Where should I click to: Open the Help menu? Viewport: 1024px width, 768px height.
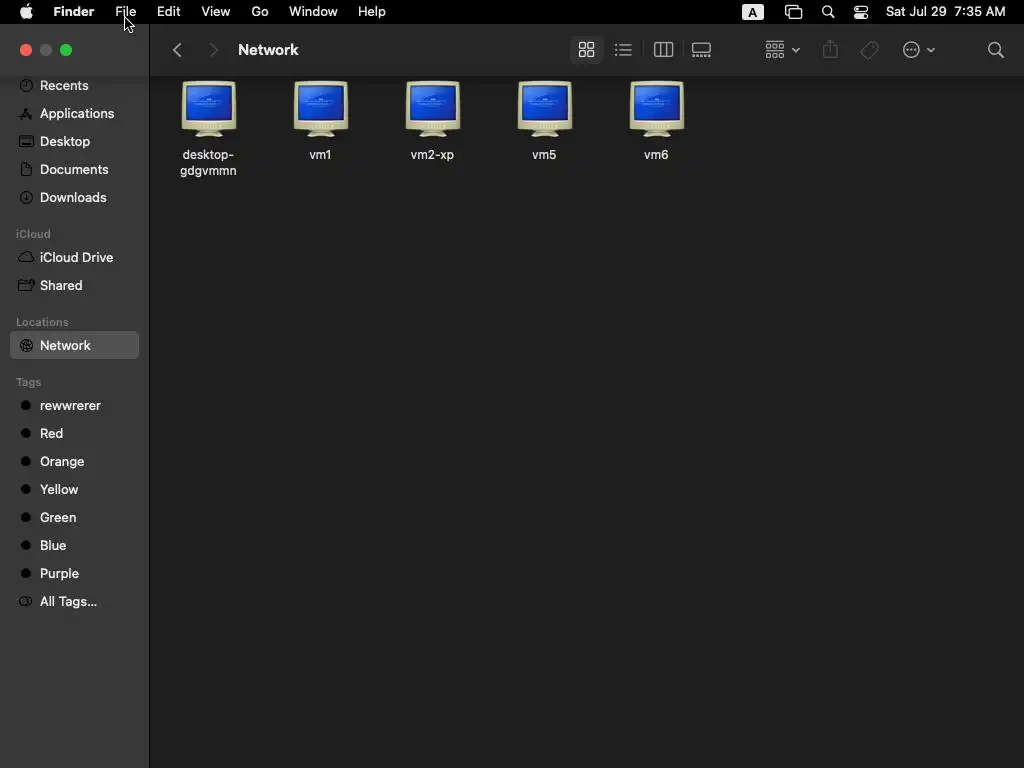[x=372, y=12]
